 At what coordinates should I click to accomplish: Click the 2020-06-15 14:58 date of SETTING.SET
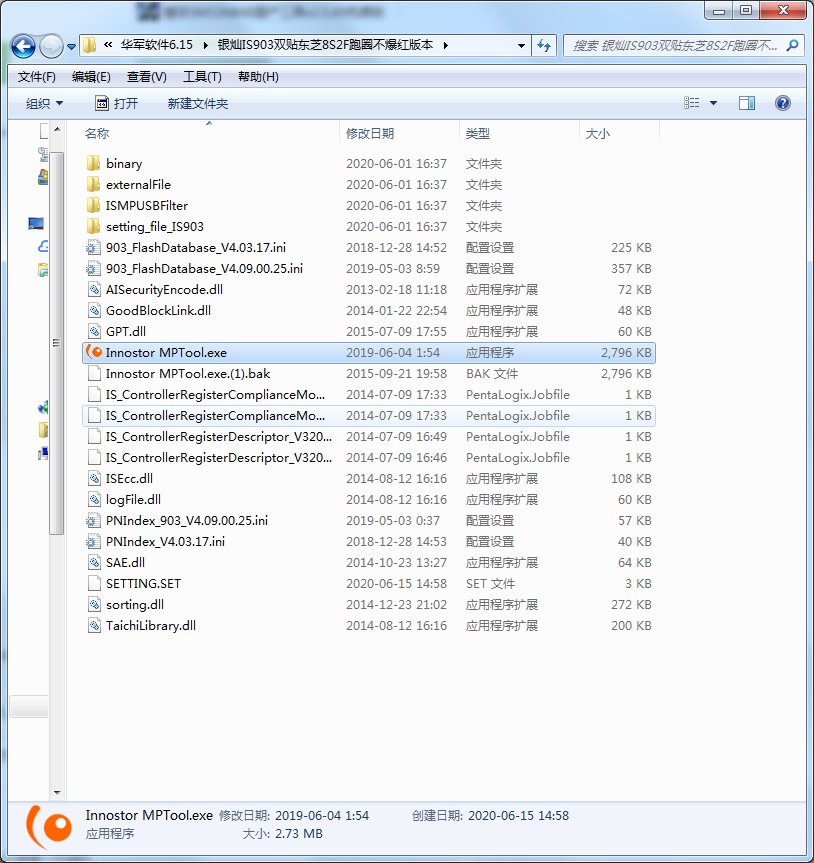click(x=396, y=583)
